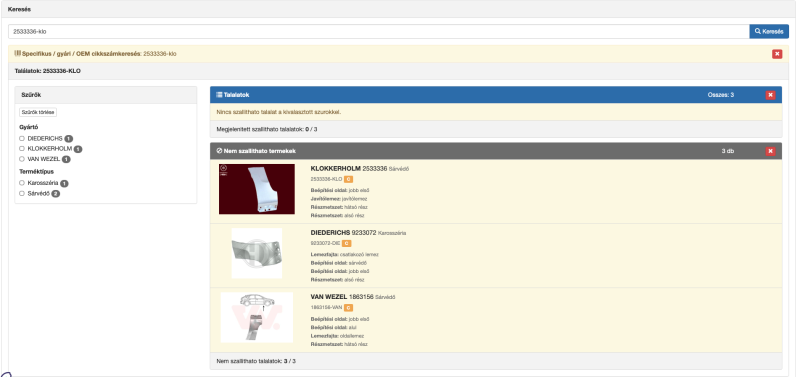Viewport: 800px width, 377px height.
Task: Click the orange C badge beside 9233072-DIE
Action: pyautogui.click(x=346, y=243)
